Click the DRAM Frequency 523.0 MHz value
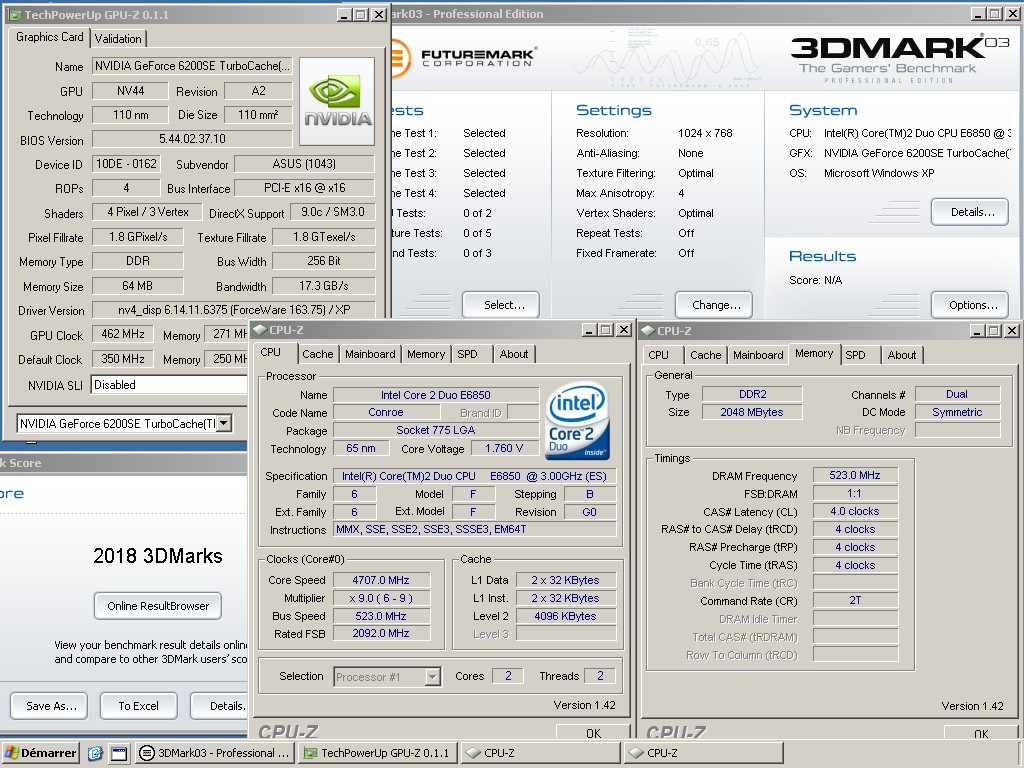The height and width of the screenshot is (768, 1024). pos(855,475)
